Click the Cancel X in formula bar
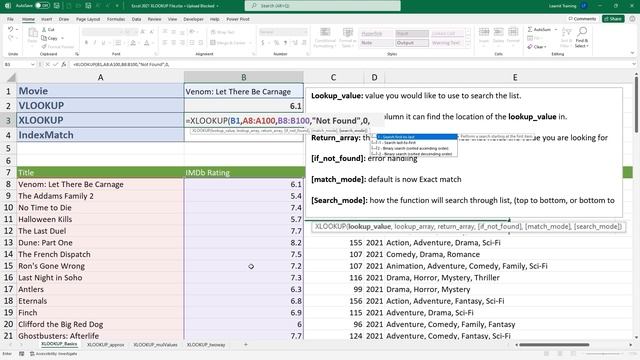The height and width of the screenshot is (360, 640). point(47,64)
